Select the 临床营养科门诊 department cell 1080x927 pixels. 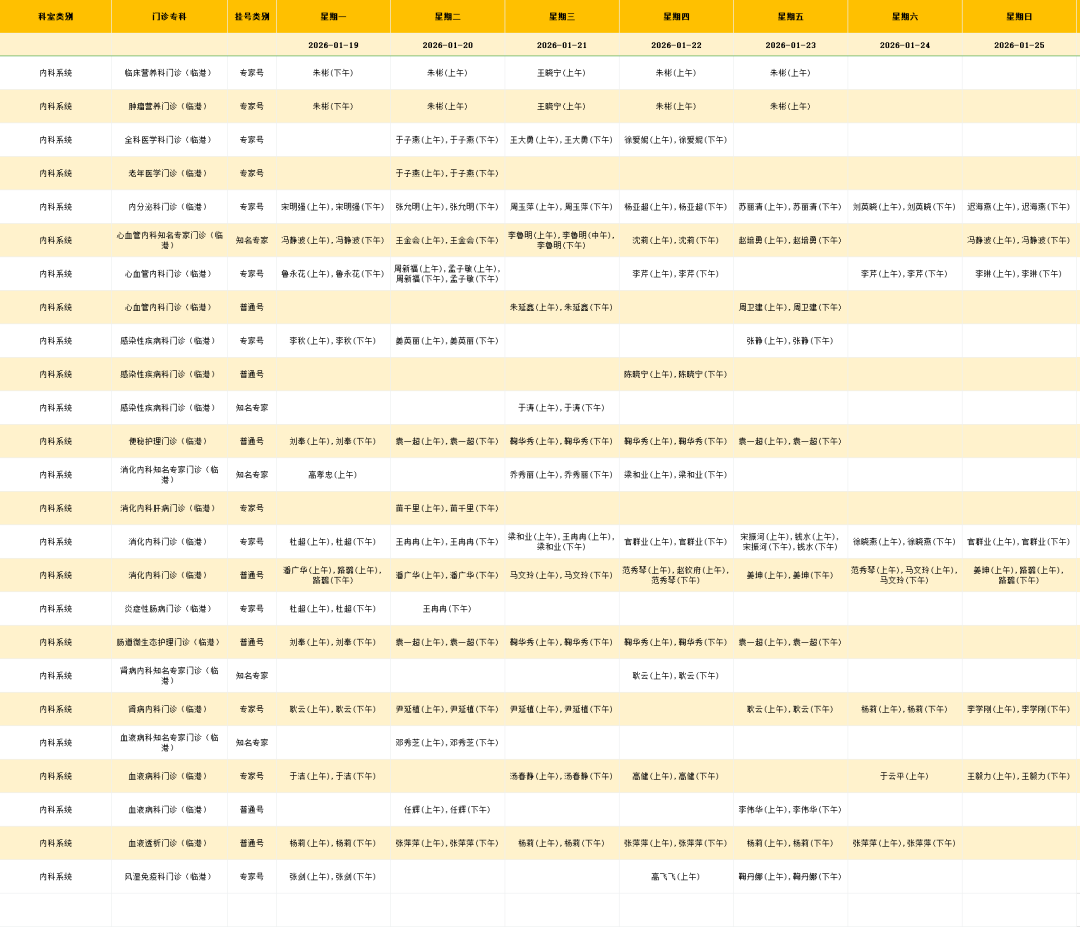(168, 73)
